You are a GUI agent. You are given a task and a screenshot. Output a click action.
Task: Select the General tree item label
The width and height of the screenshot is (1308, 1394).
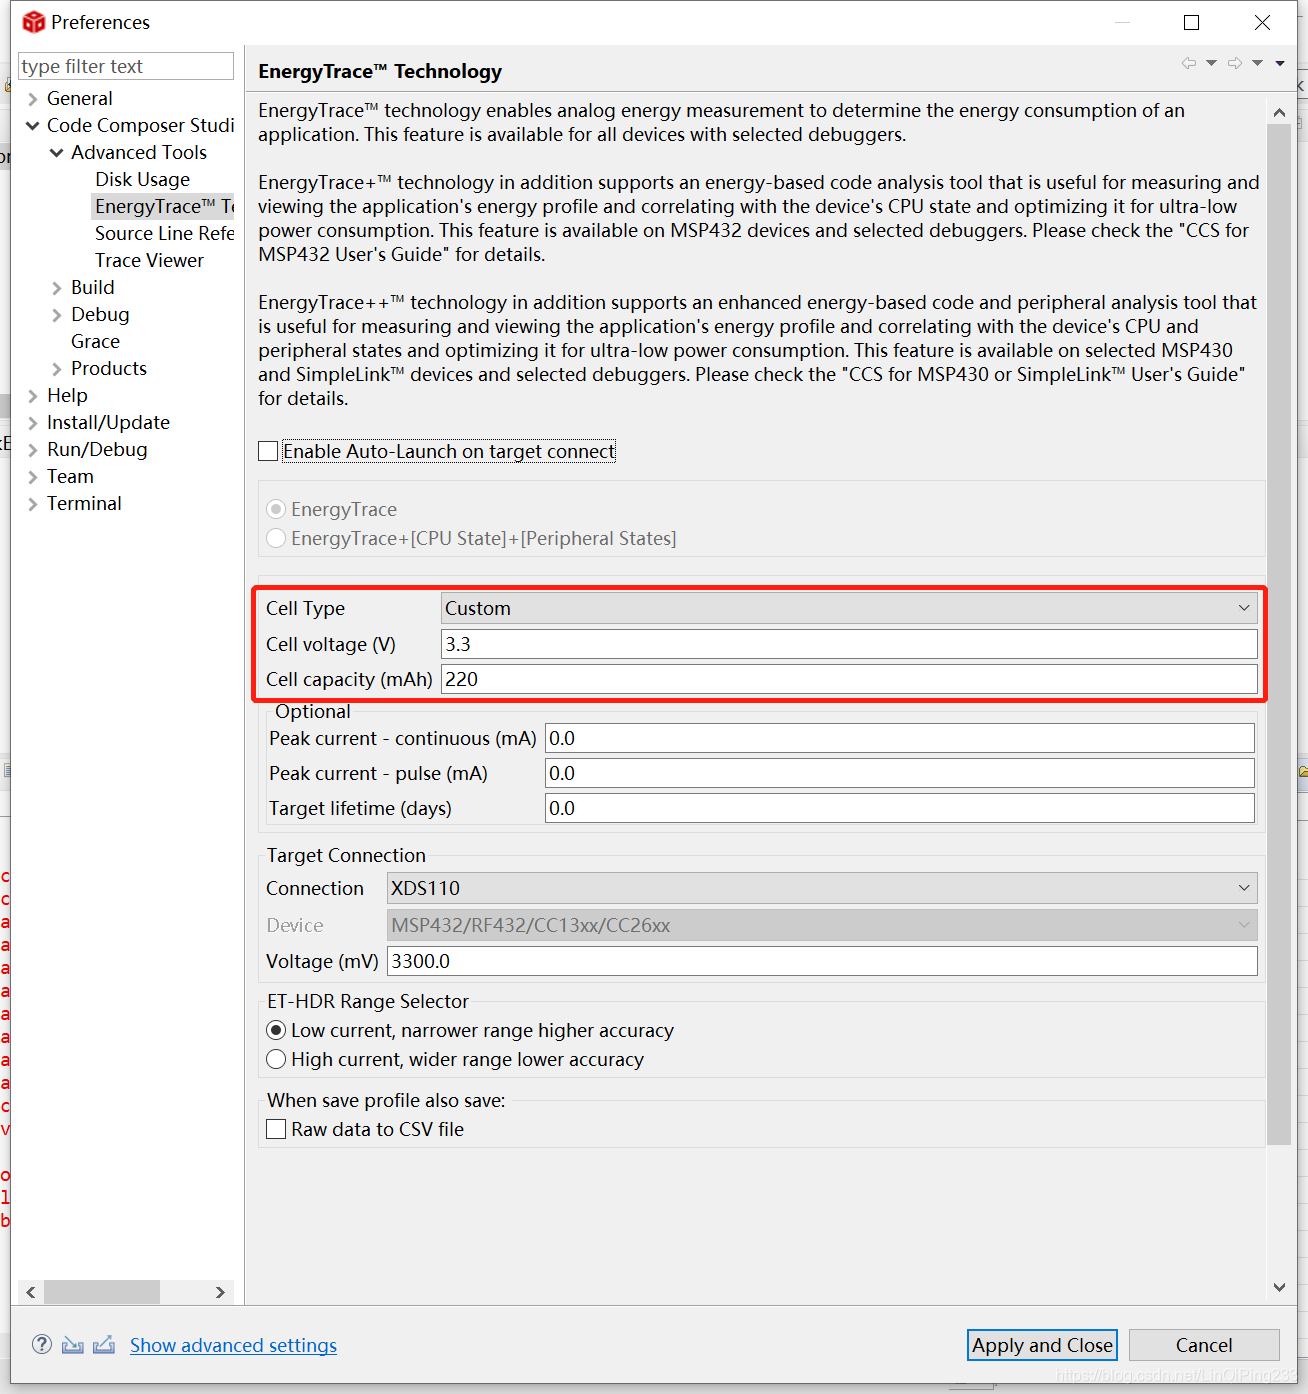pyautogui.click(x=80, y=98)
